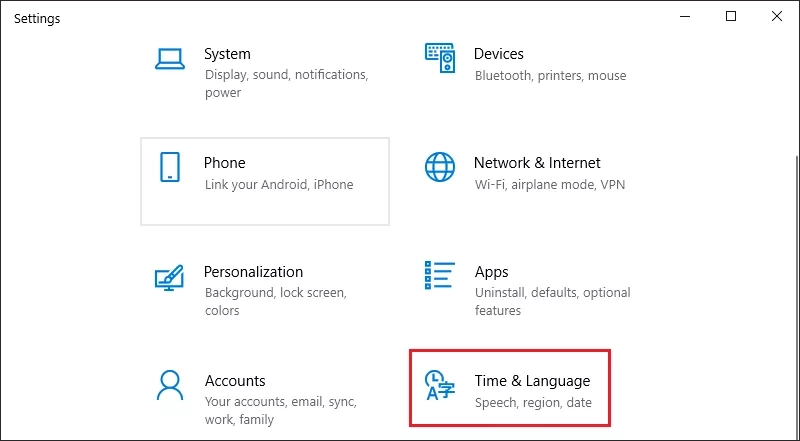Select the Network & Internet globe icon

(440, 167)
